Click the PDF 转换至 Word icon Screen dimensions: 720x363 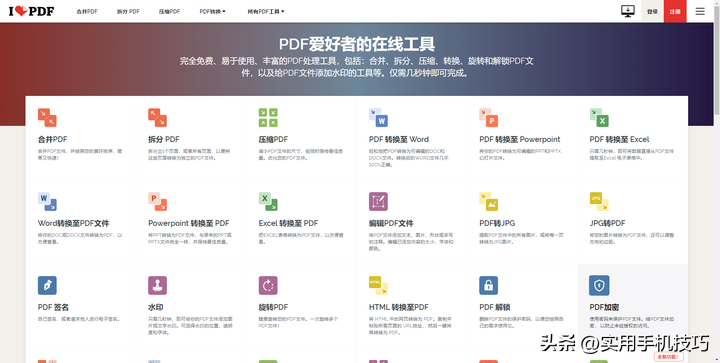pyautogui.click(x=378, y=117)
